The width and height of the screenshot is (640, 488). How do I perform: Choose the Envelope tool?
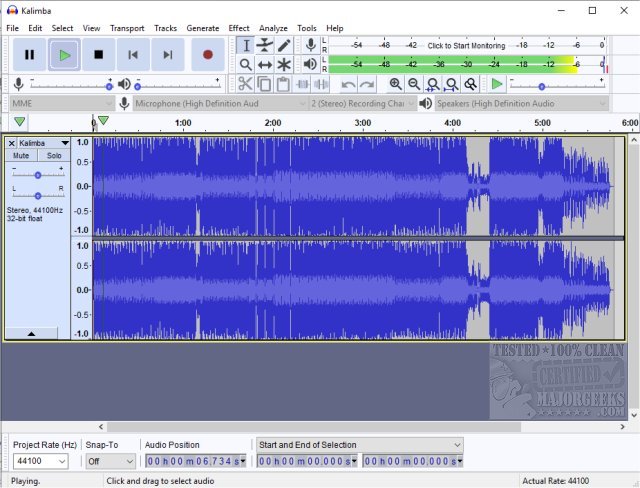pos(265,45)
